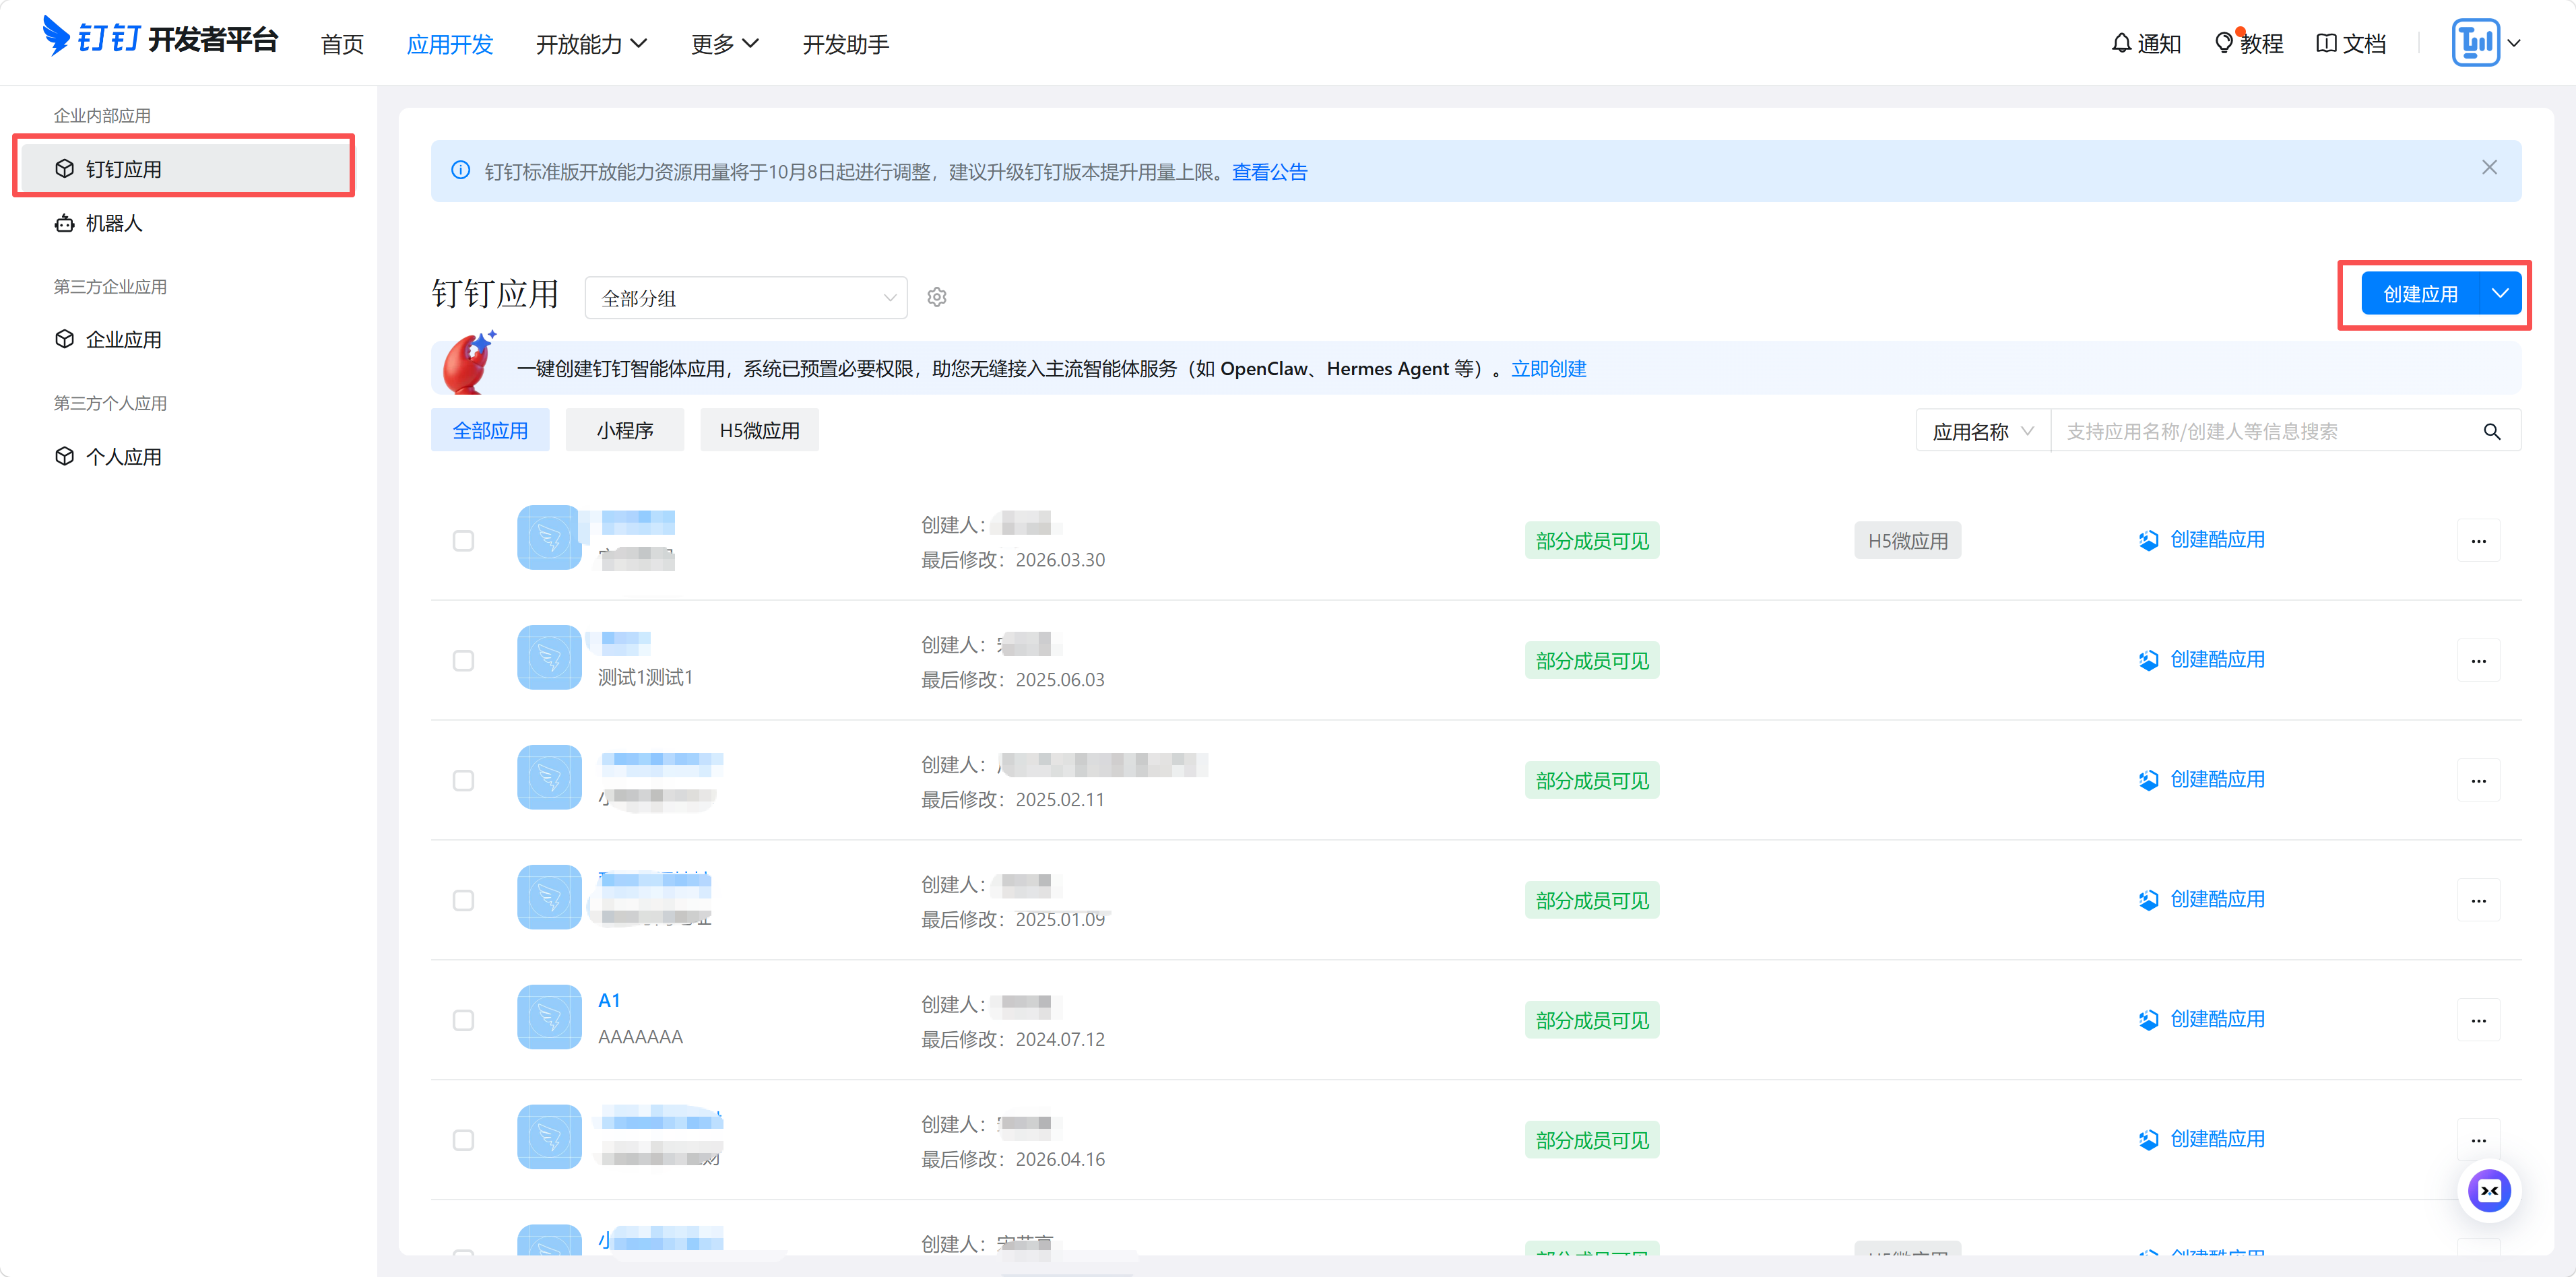Expand the 开放能力 menu

point(591,44)
